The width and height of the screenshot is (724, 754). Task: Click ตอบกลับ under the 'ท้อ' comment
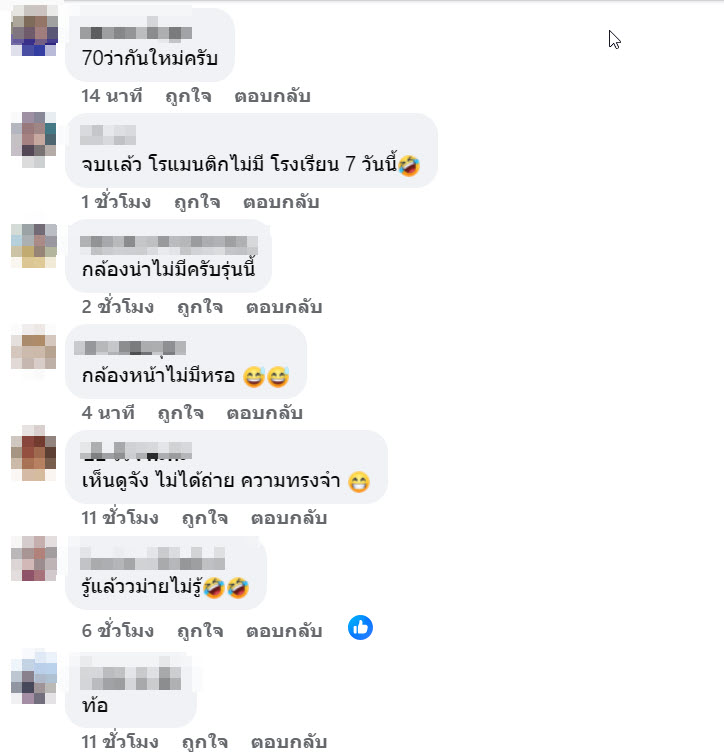(x=289, y=742)
